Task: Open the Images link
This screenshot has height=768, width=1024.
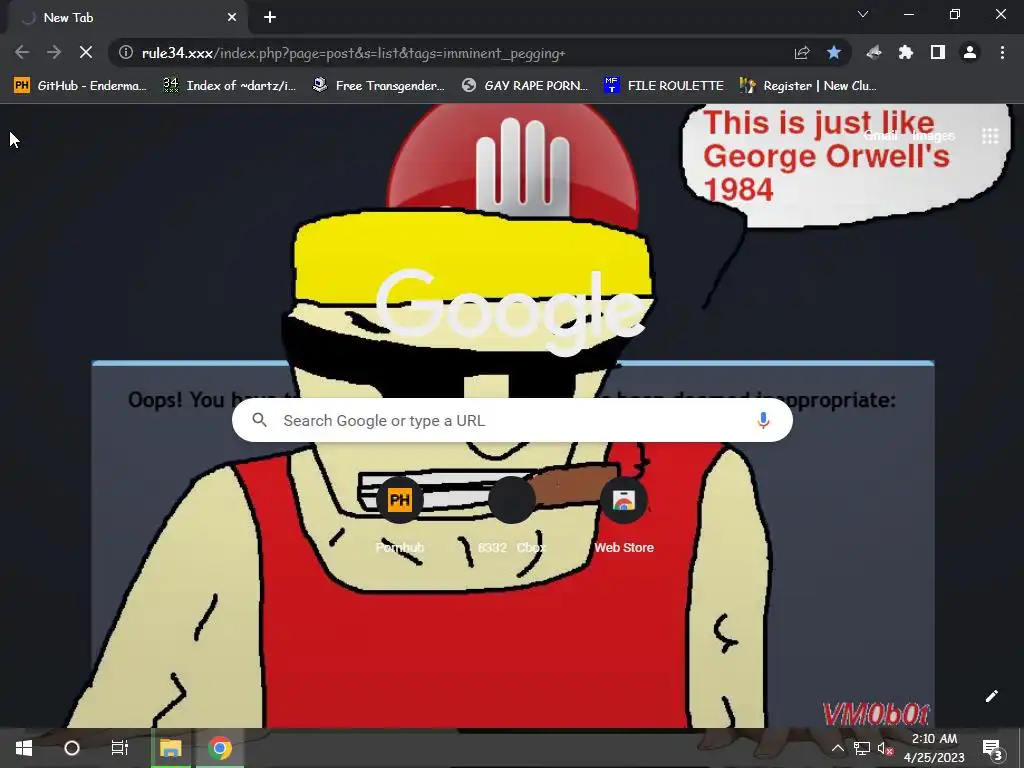Action: (933, 136)
